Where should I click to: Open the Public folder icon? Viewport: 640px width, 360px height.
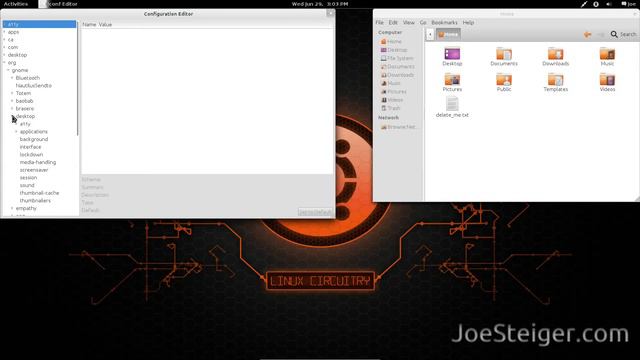504,79
